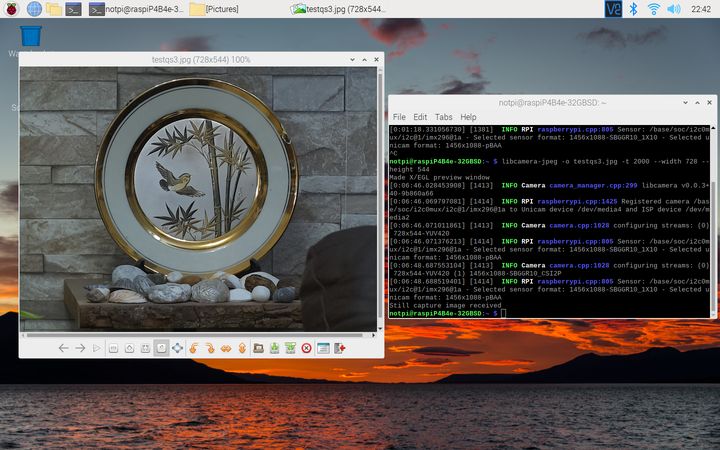The width and height of the screenshot is (720, 450).
Task: Start the slideshow in image viewer
Action: [x=96, y=349]
